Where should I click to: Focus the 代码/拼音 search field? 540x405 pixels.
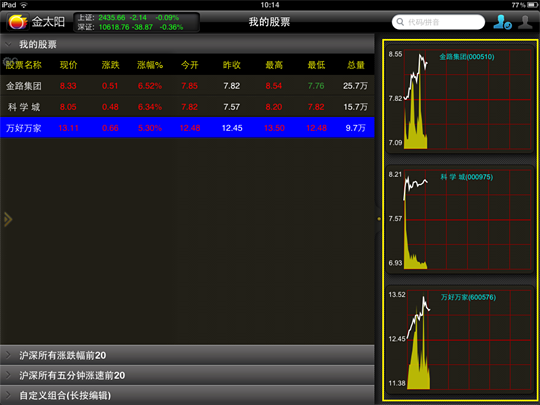[438, 22]
